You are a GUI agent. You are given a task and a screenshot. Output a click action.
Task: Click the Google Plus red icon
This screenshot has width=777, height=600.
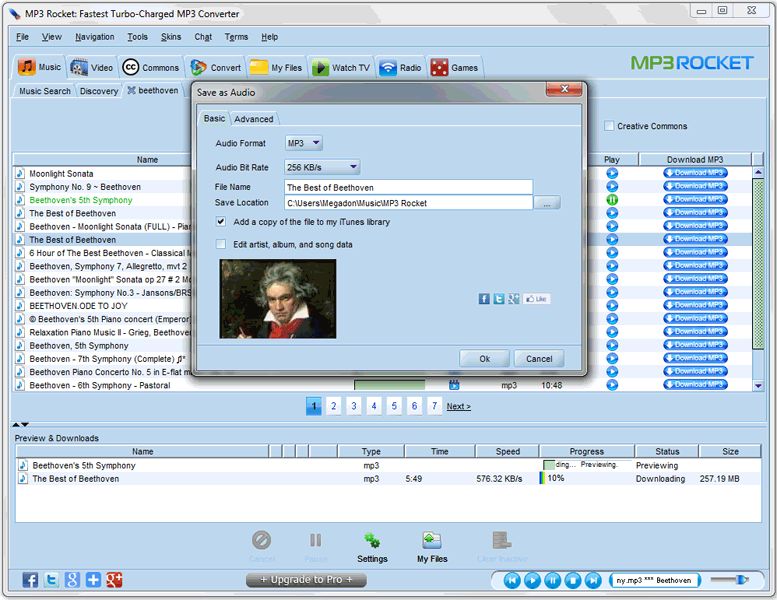click(114, 580)
